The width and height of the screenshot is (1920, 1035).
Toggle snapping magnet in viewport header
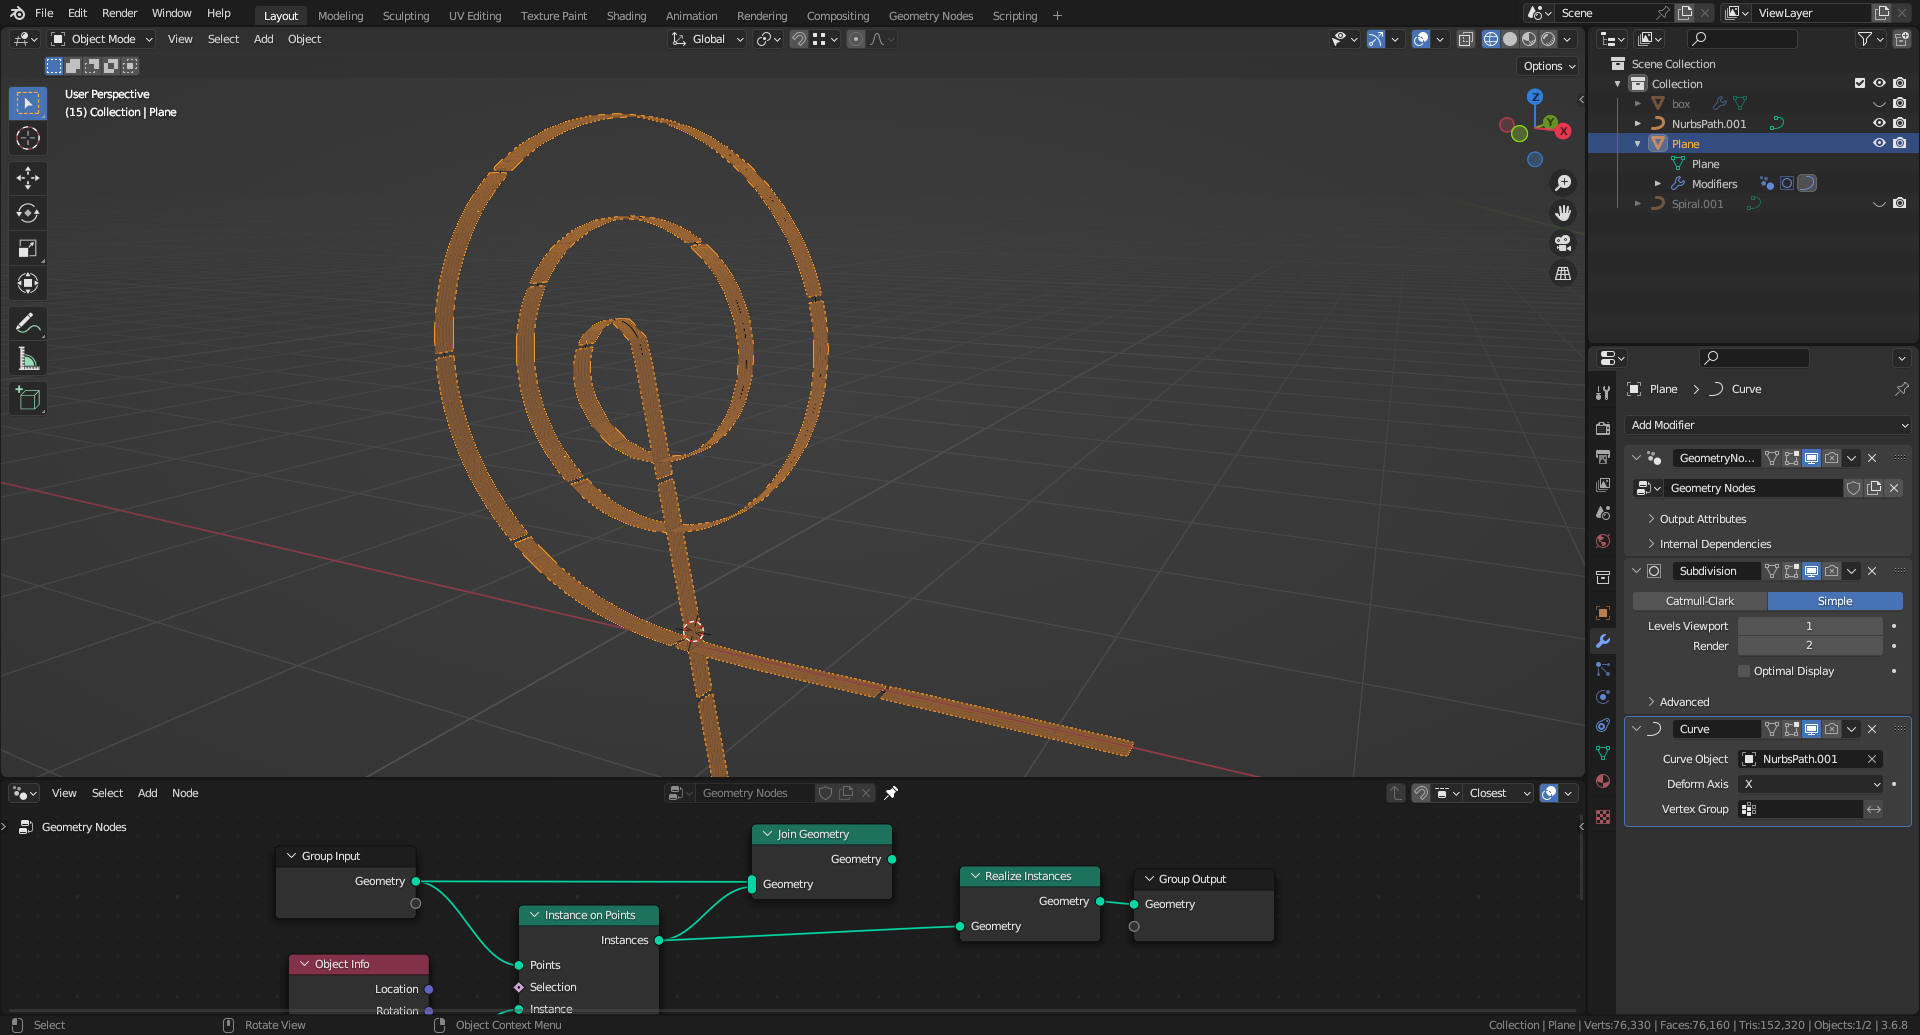tap(798, 39)
